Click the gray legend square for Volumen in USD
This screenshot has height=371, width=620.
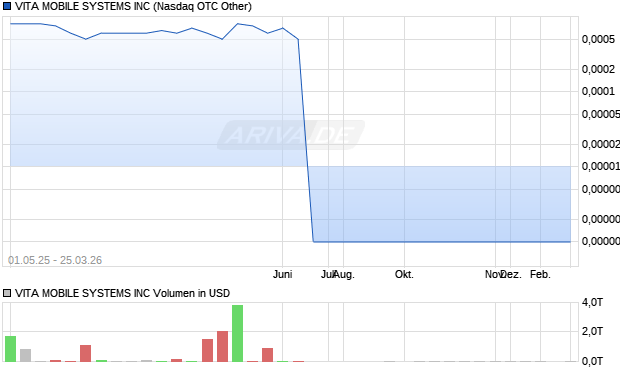click(x=7, y=293)
